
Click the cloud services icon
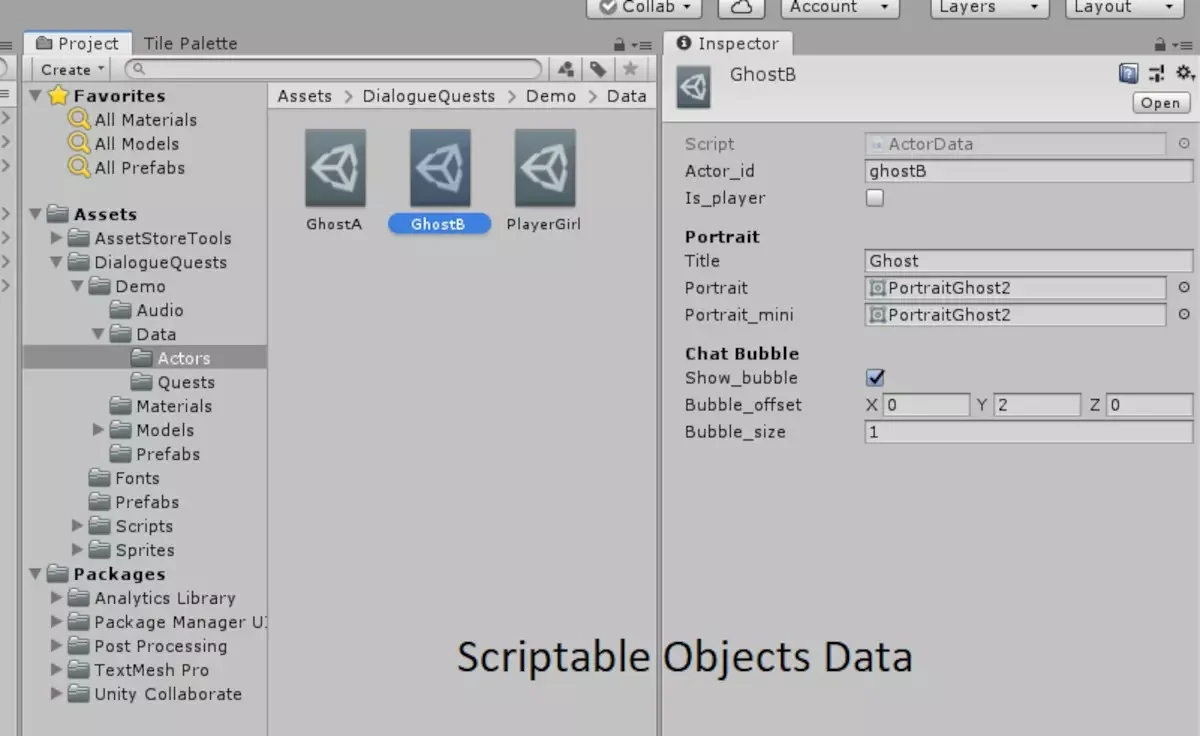pyautogui.click(x=741, y=7)
